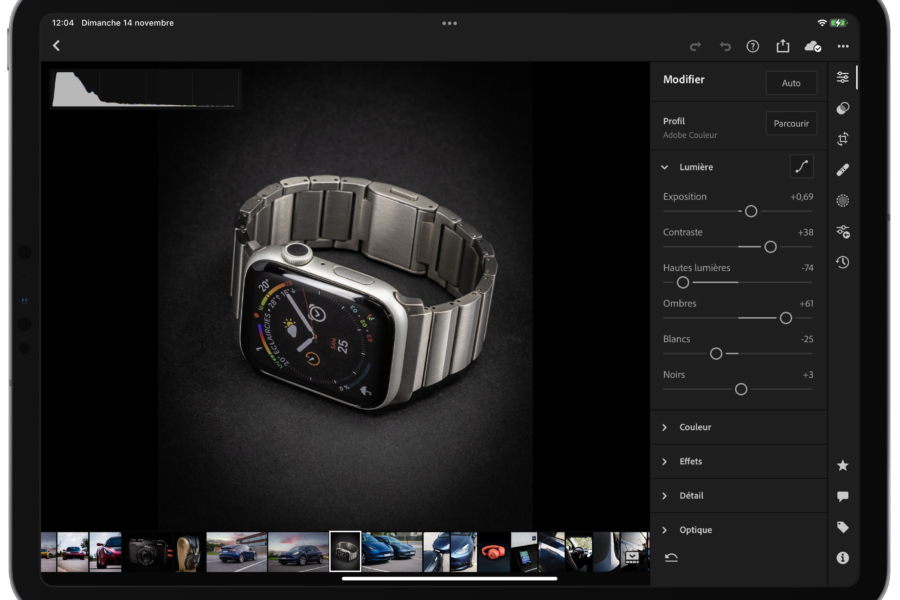
Task: Open the sliders-with-badge icon below the masking tool
Action: [843, 231]
